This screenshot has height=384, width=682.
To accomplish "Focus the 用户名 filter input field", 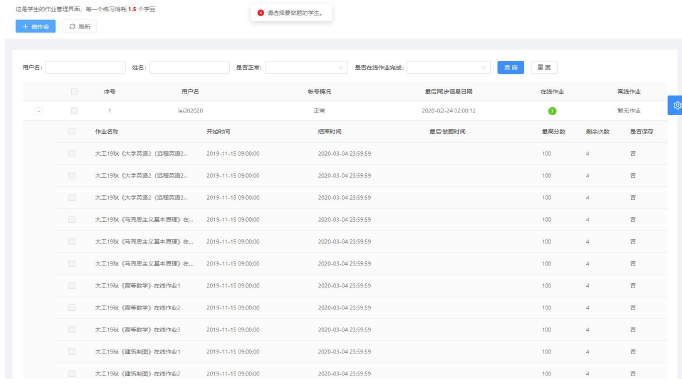I will (x=85, y=67).
